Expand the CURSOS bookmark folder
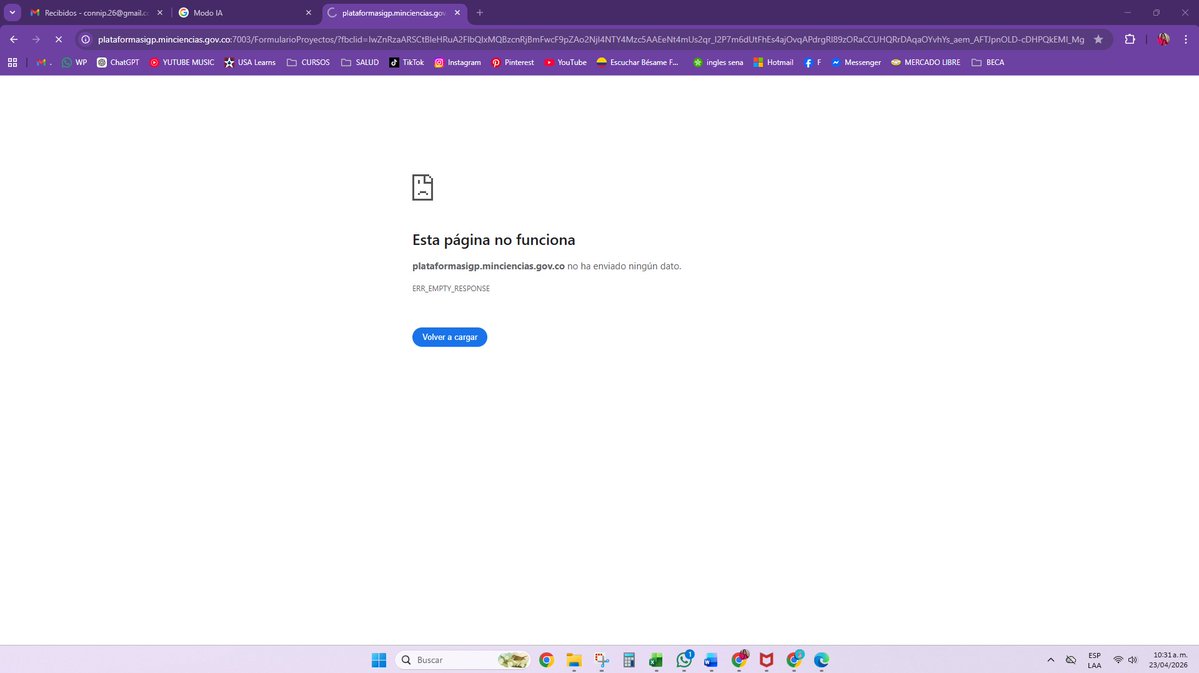This screenshot has height=673, width=1199. tap(308, 63)
